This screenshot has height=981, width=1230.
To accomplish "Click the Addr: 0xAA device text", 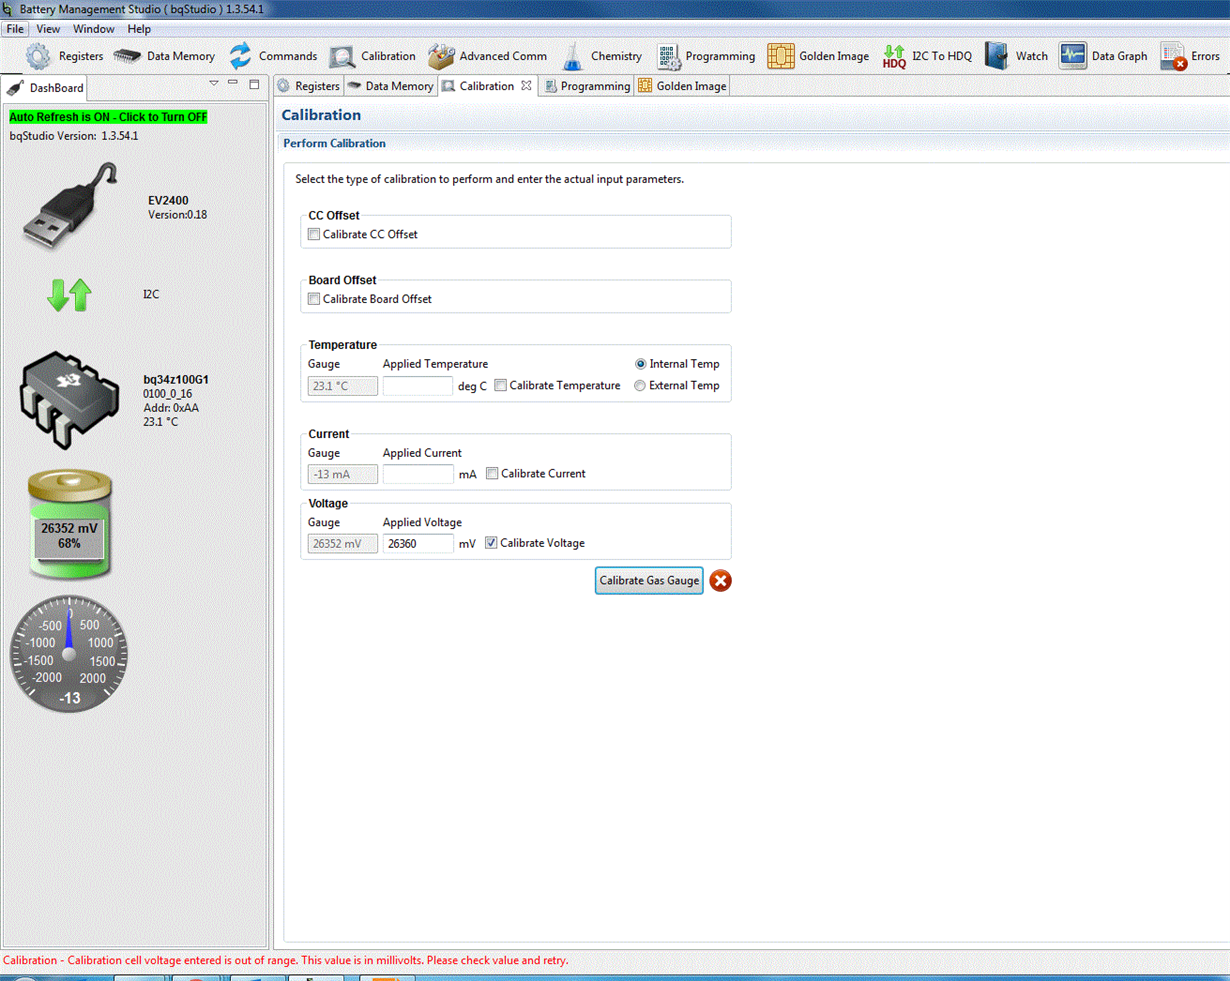I will point(171,408).
